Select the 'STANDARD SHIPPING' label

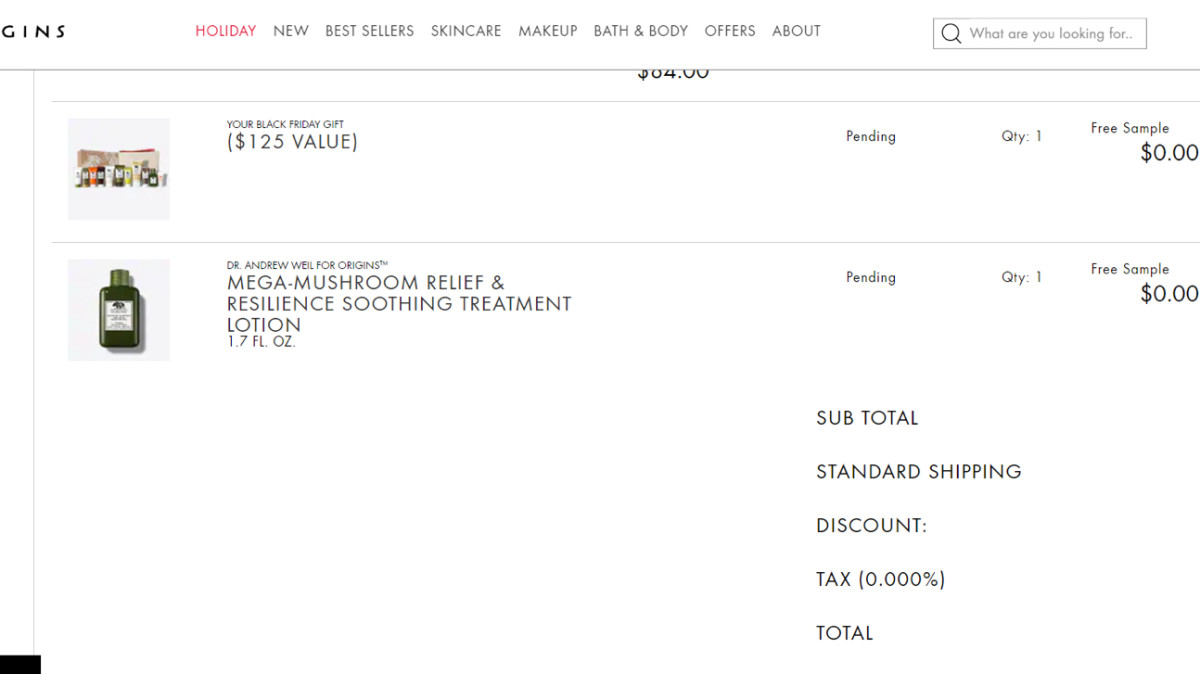coord(919,472)
